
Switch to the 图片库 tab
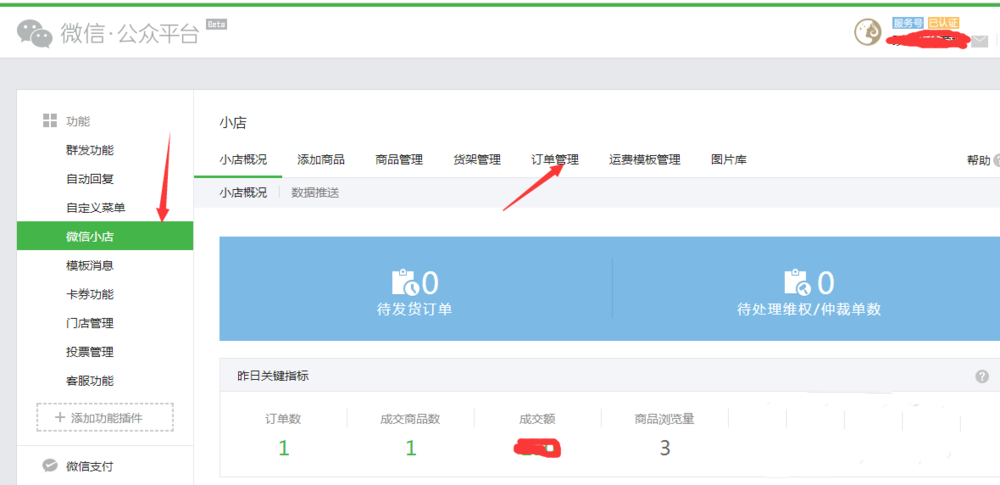pyautogui.click(x=729, y=160)
